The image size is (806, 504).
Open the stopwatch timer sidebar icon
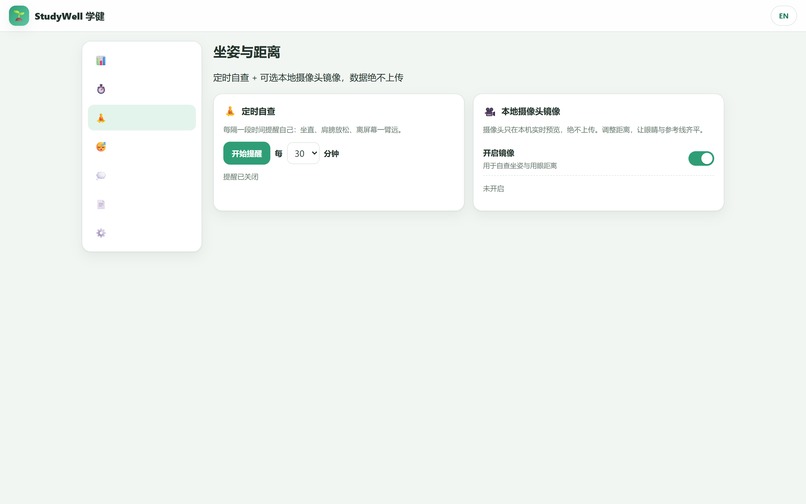[101, 89]
